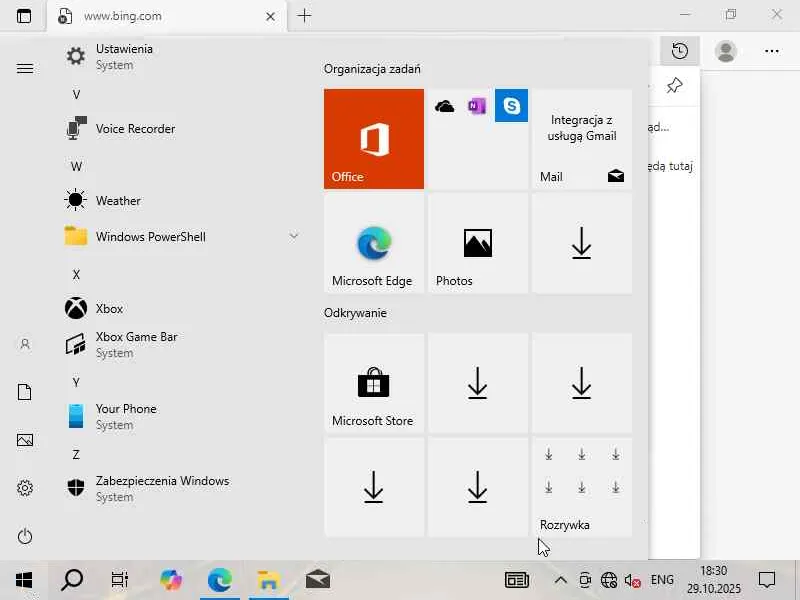
Task: Open the clock showing 18:30
Action: pos(713,580)
